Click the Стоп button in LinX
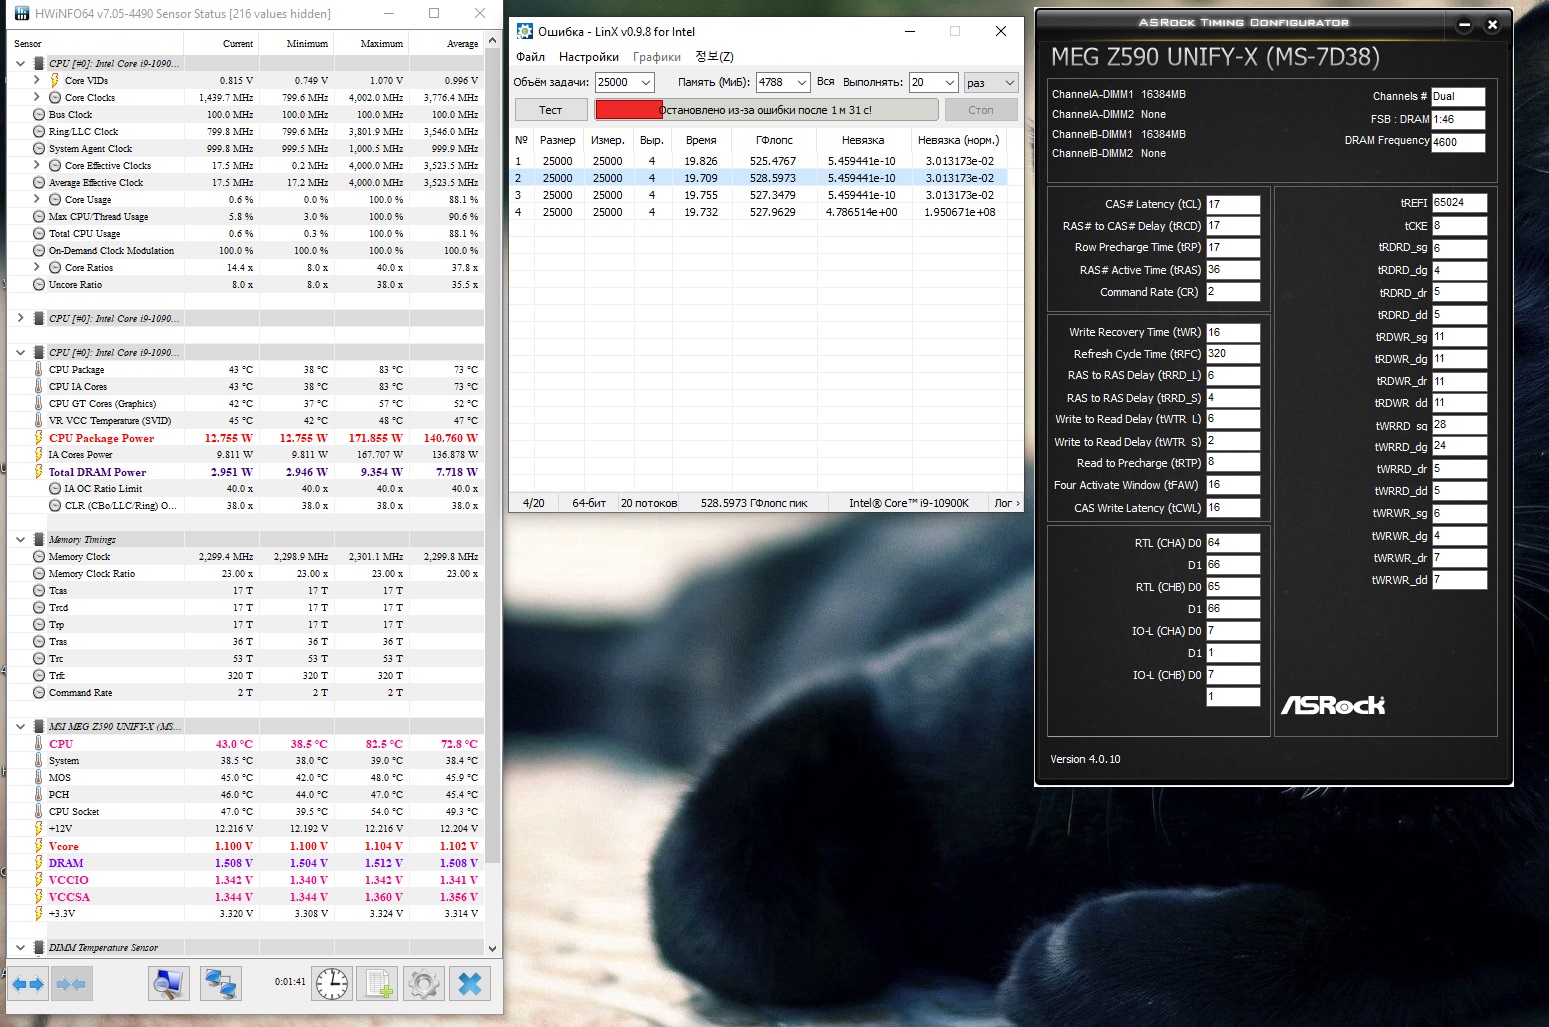Screen dimensions: 1549x1027 pos(981,110)
